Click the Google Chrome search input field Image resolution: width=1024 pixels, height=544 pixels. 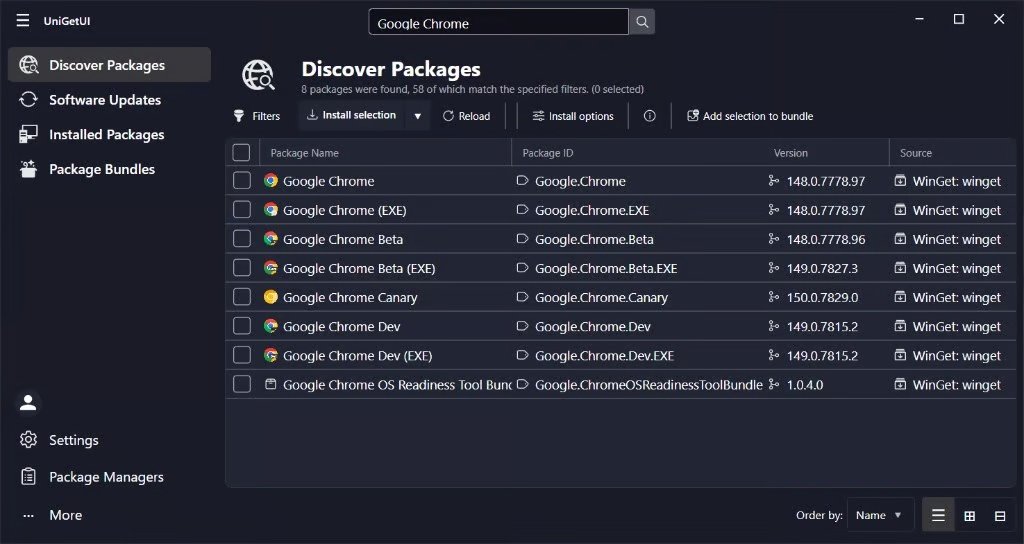[x=498, y=22]
